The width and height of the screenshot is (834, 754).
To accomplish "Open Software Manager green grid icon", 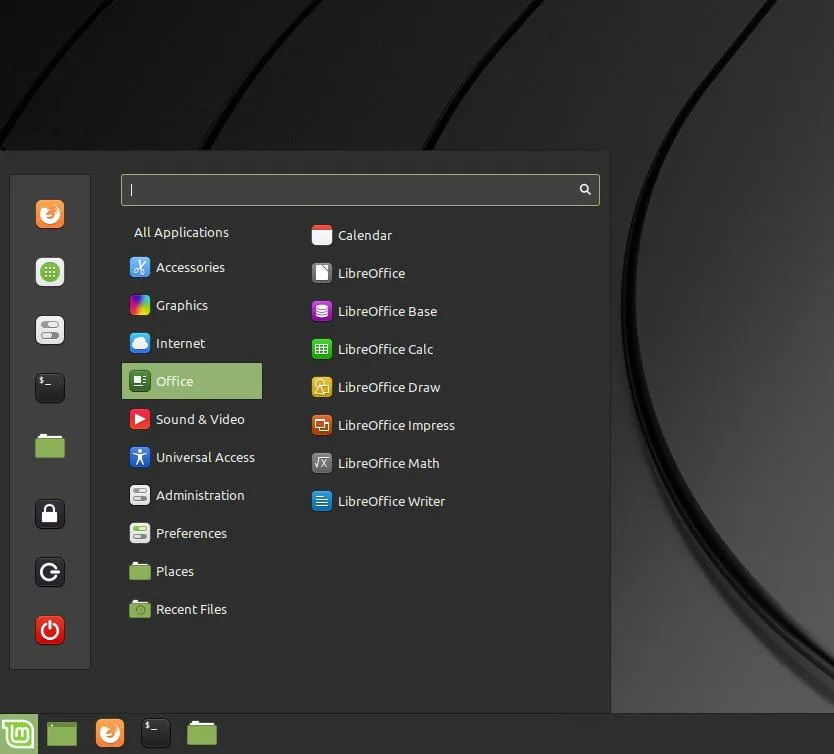I will coord(50,272).
